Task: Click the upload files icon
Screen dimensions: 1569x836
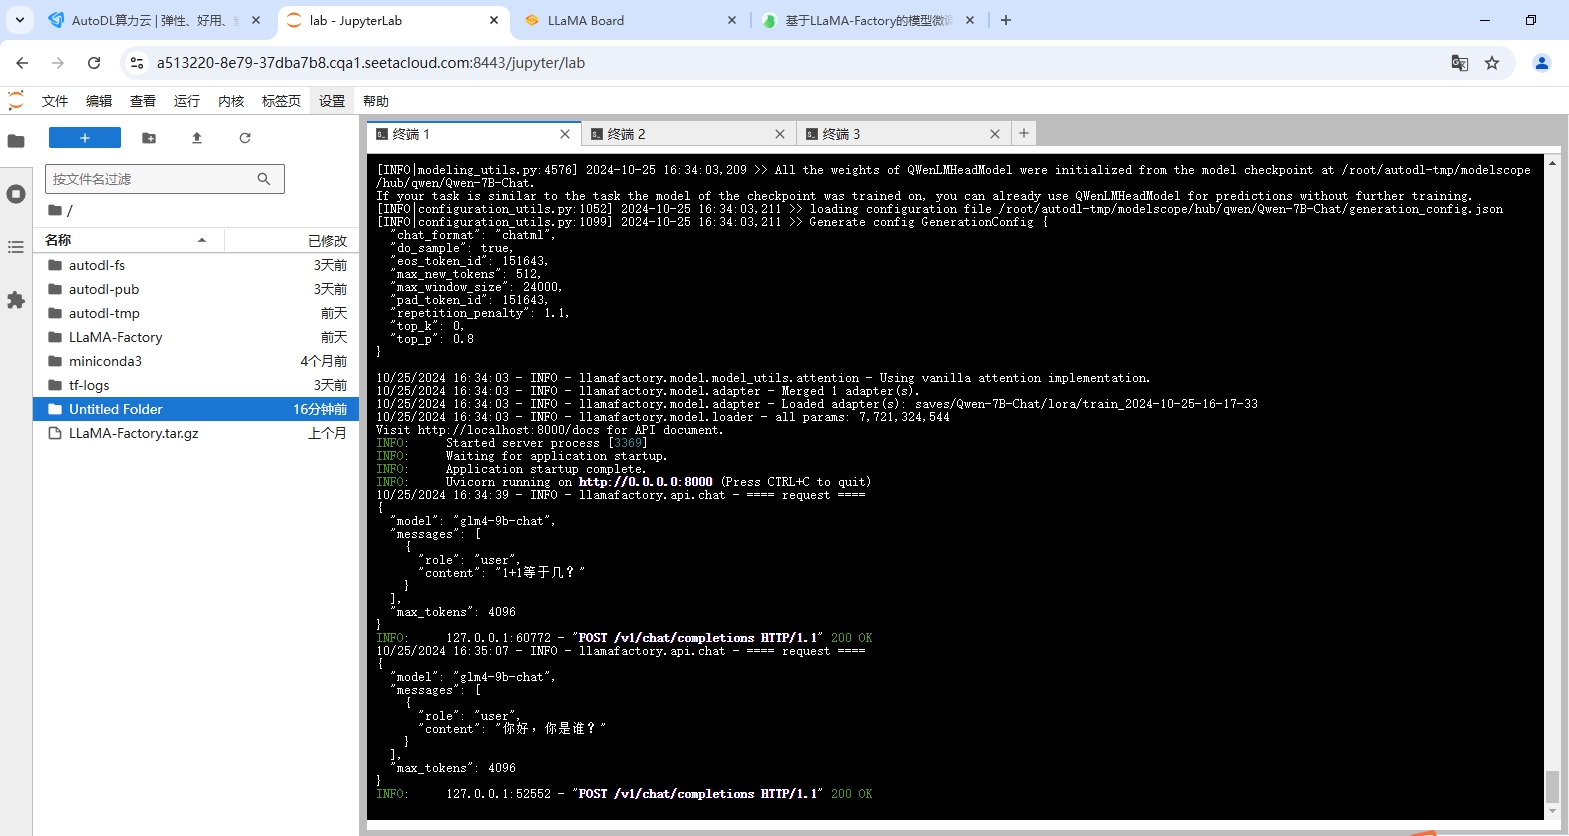Action: pos(197,138)
